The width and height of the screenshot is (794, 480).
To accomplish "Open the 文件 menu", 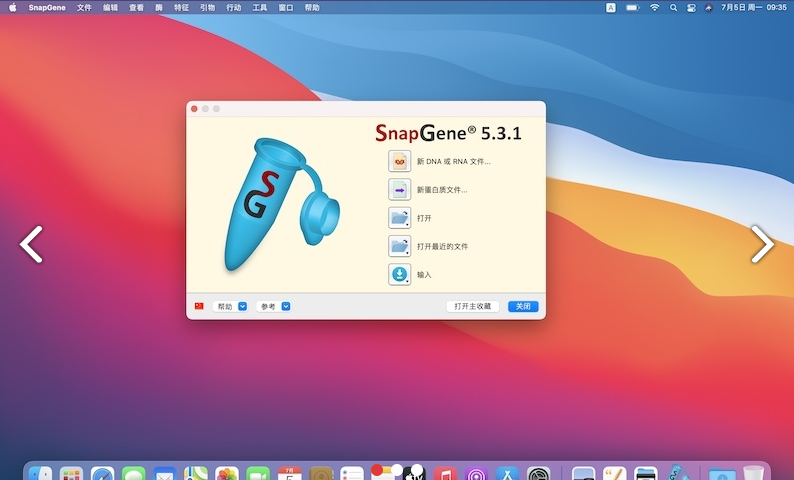I will [x=84, y=8].
